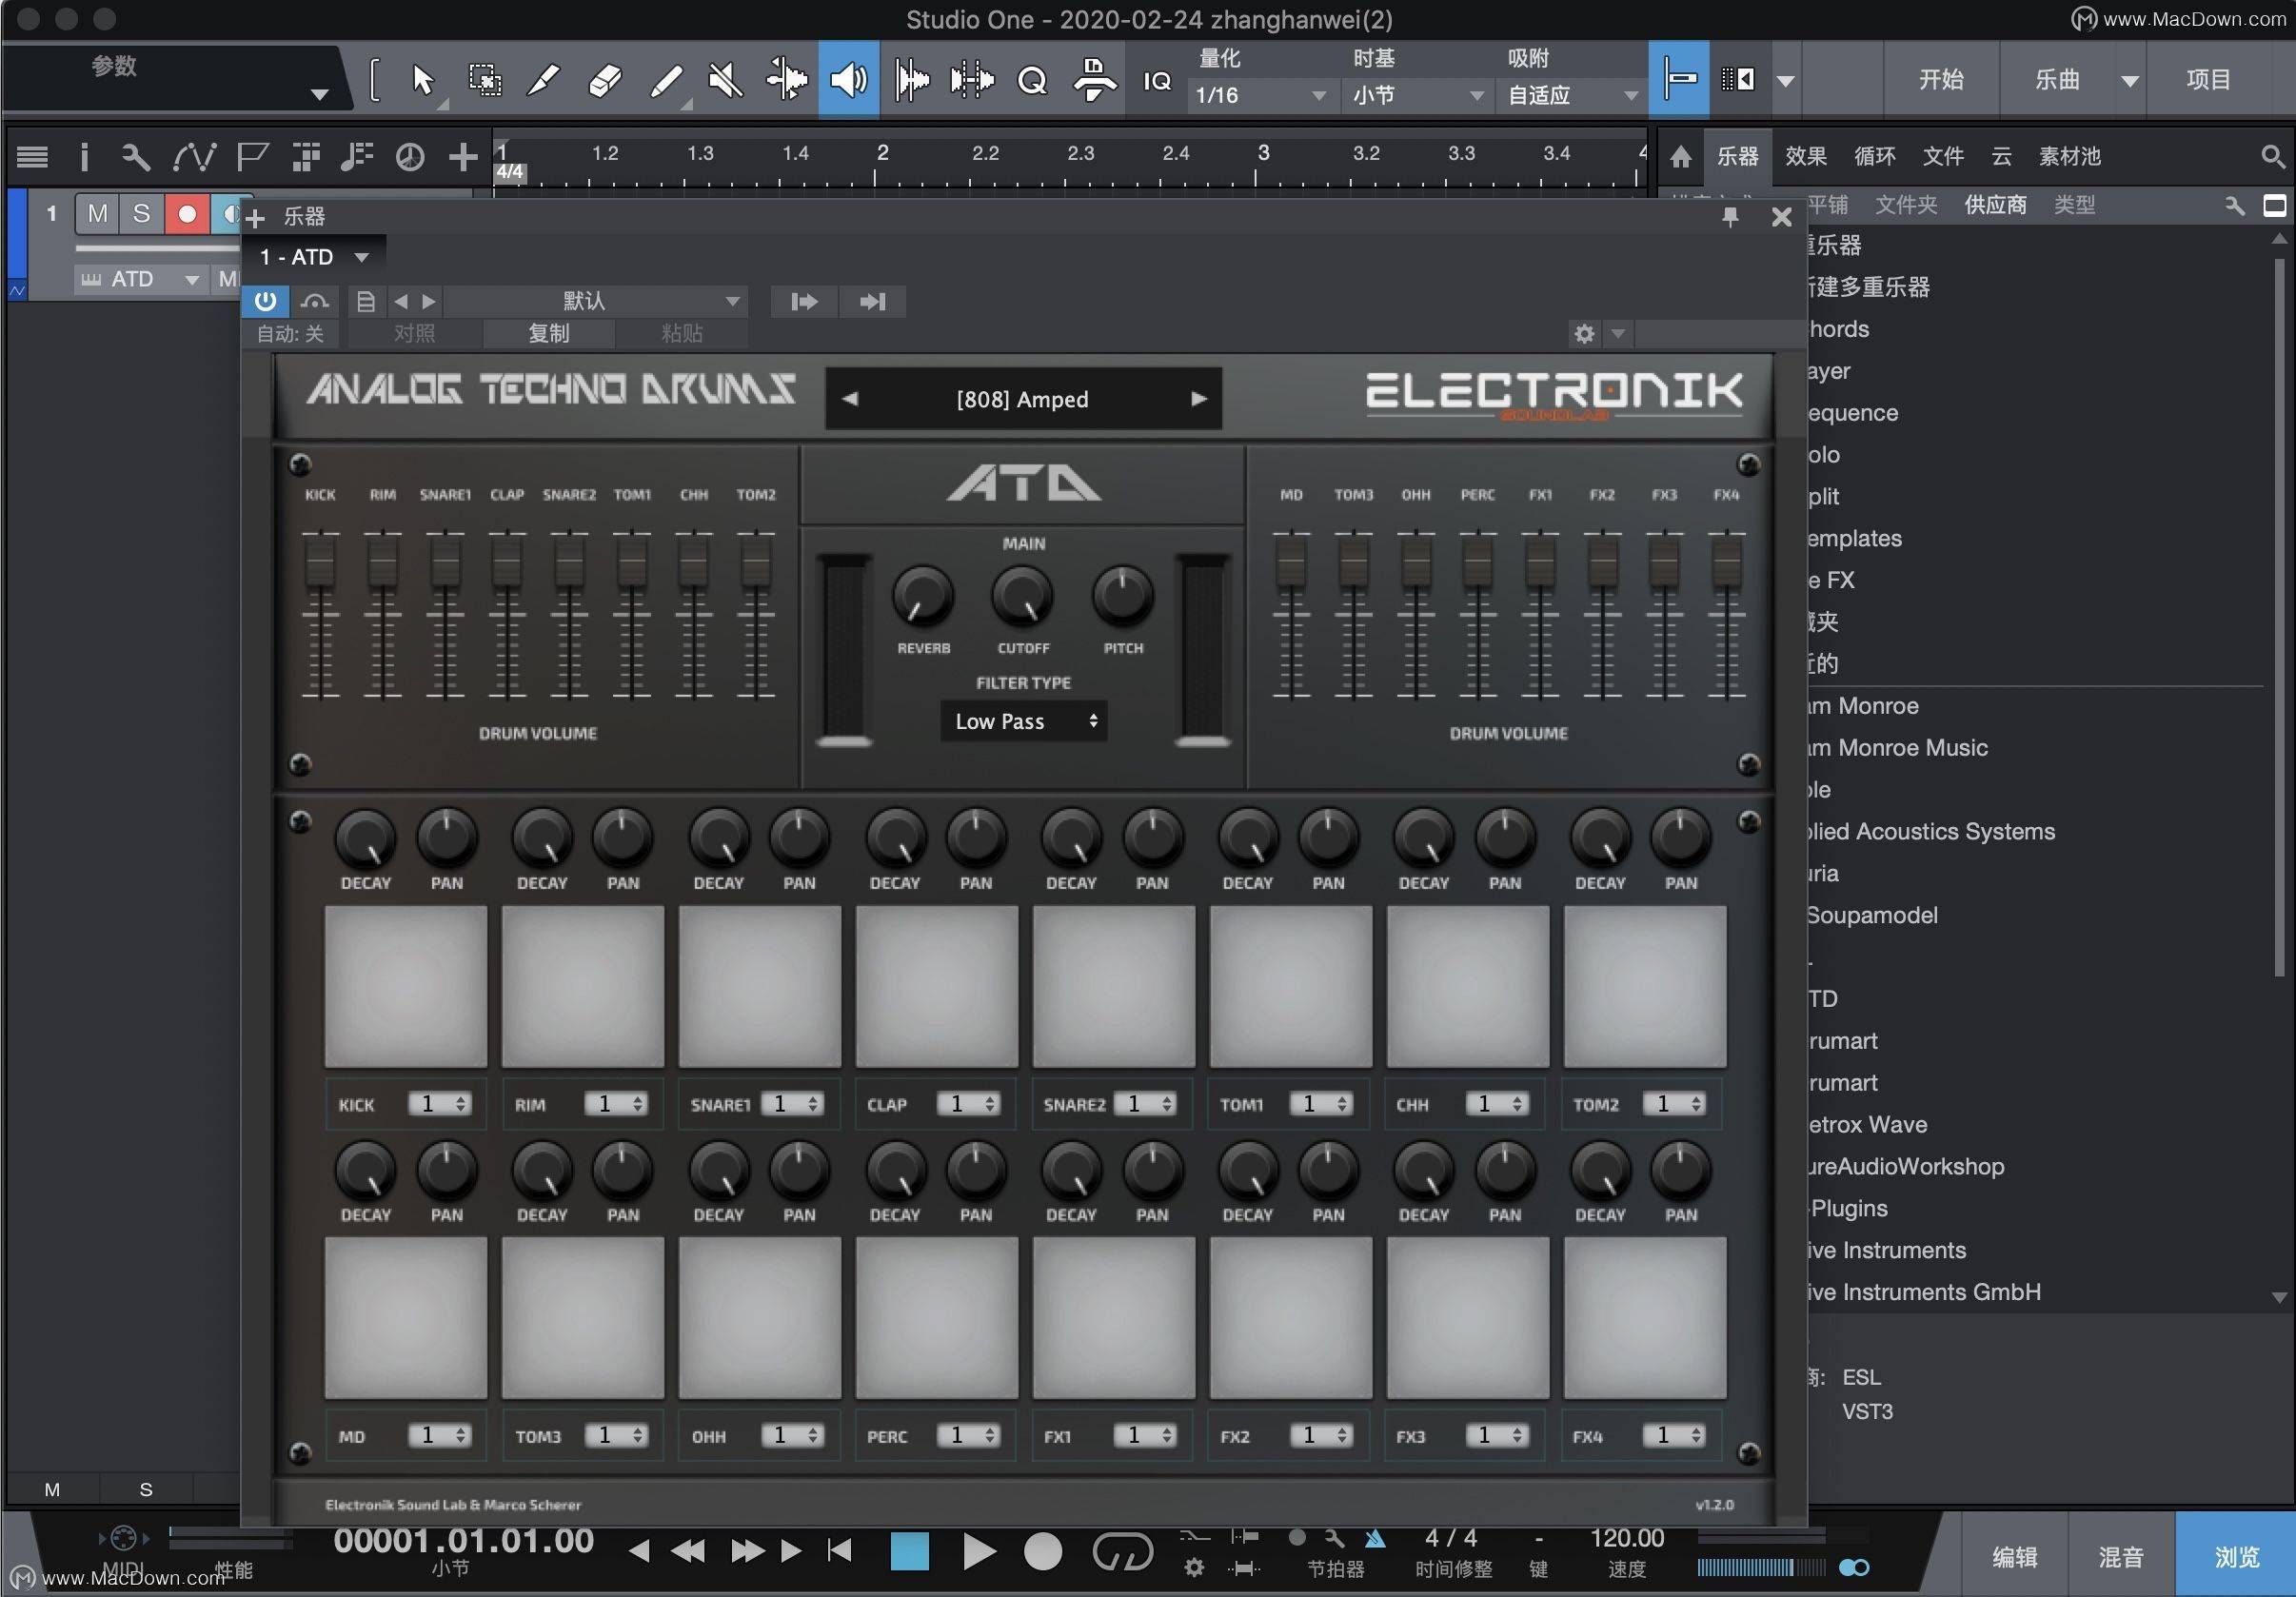Screen dimensions: 2296x1597
Task: Open the 编辑 view
Action: [x=2014, y=1557]
